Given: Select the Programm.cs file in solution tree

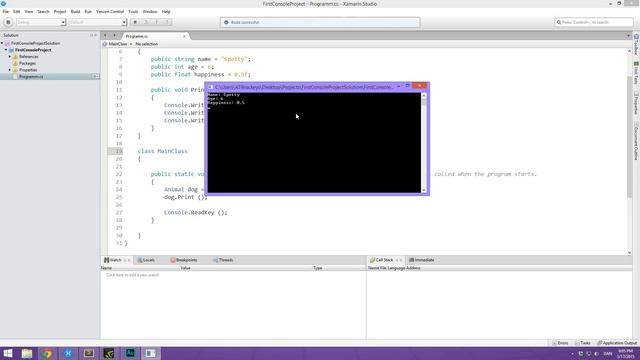Looking at the screenshot, I should [x=31, y=76].
